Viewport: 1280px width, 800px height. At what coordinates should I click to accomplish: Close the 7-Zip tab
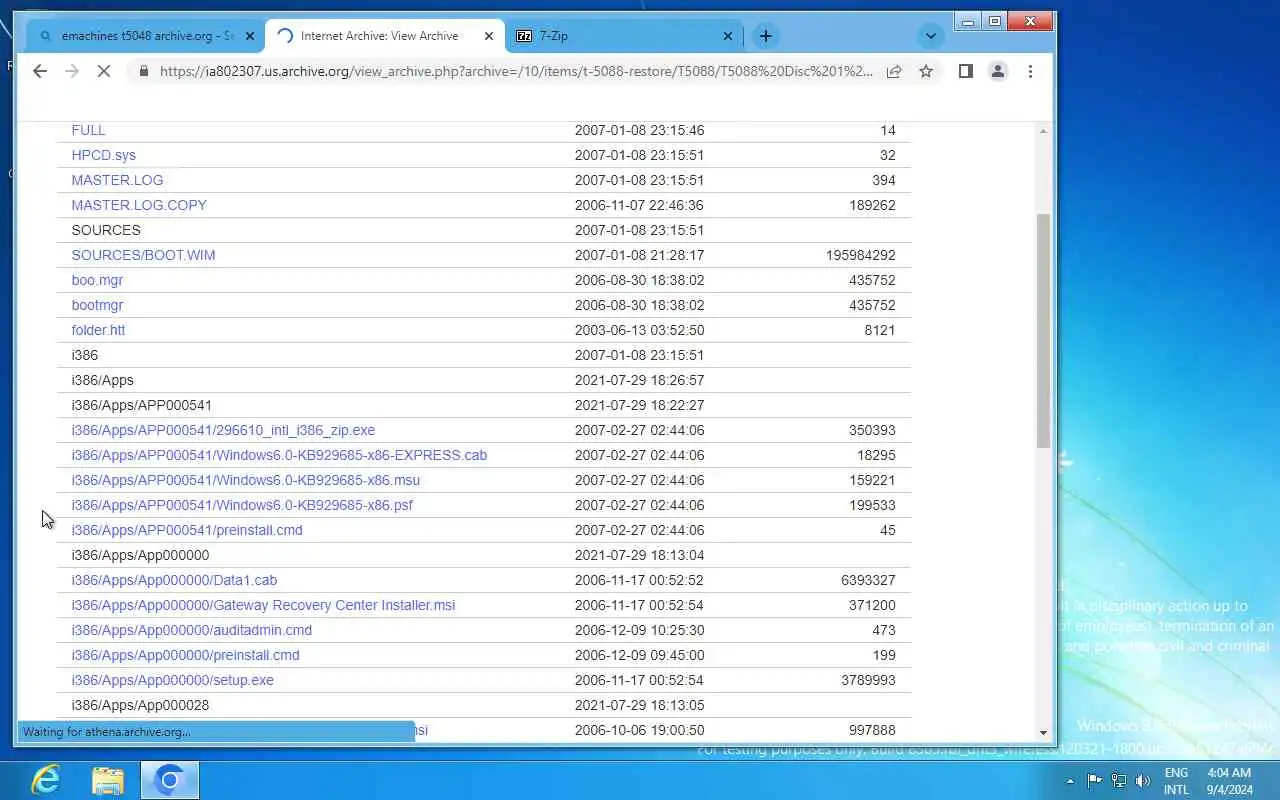point(728,36)
